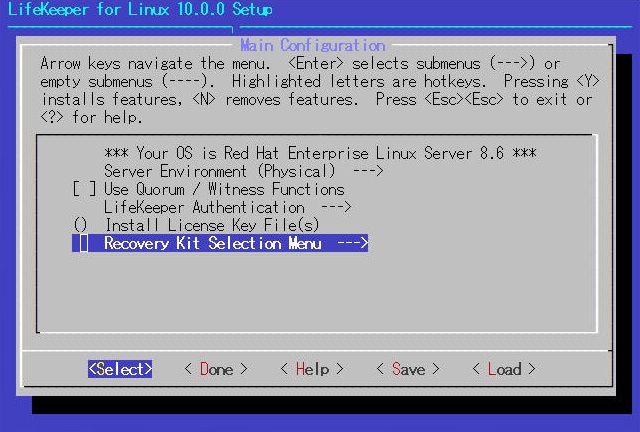This screenshot has height=432, width=640.
Task: Click the Main Configuration dialog title
Action: pyautogui.click(x=312, y=45)
